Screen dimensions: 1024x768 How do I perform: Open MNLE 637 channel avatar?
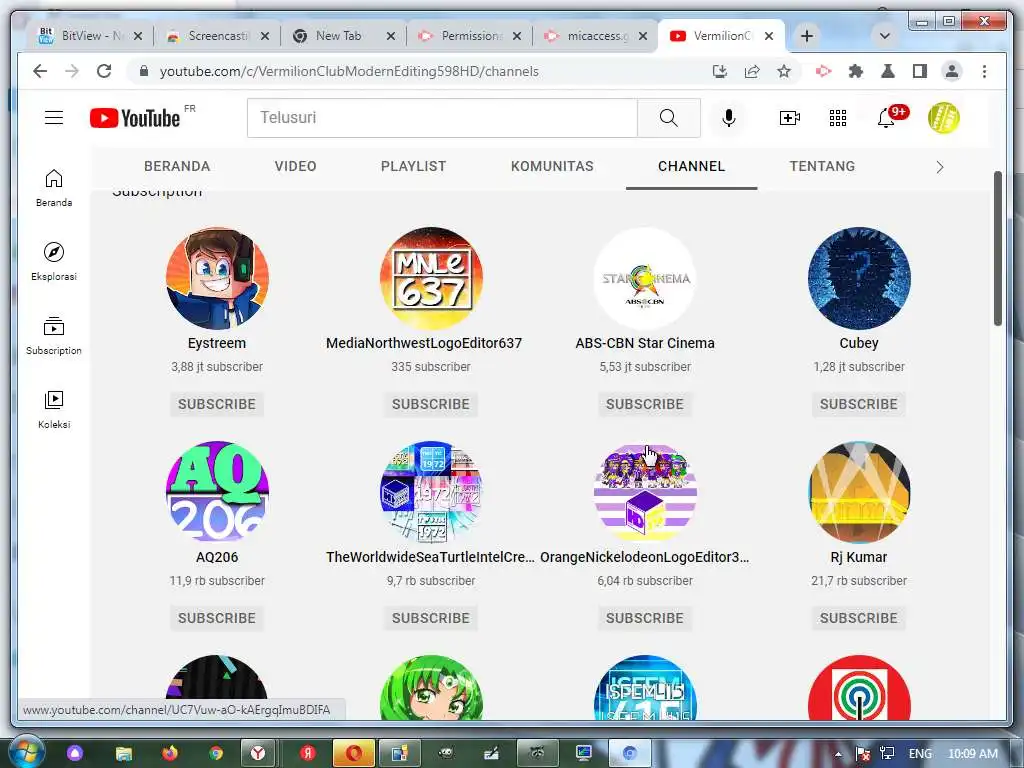[x=431, y=278]
